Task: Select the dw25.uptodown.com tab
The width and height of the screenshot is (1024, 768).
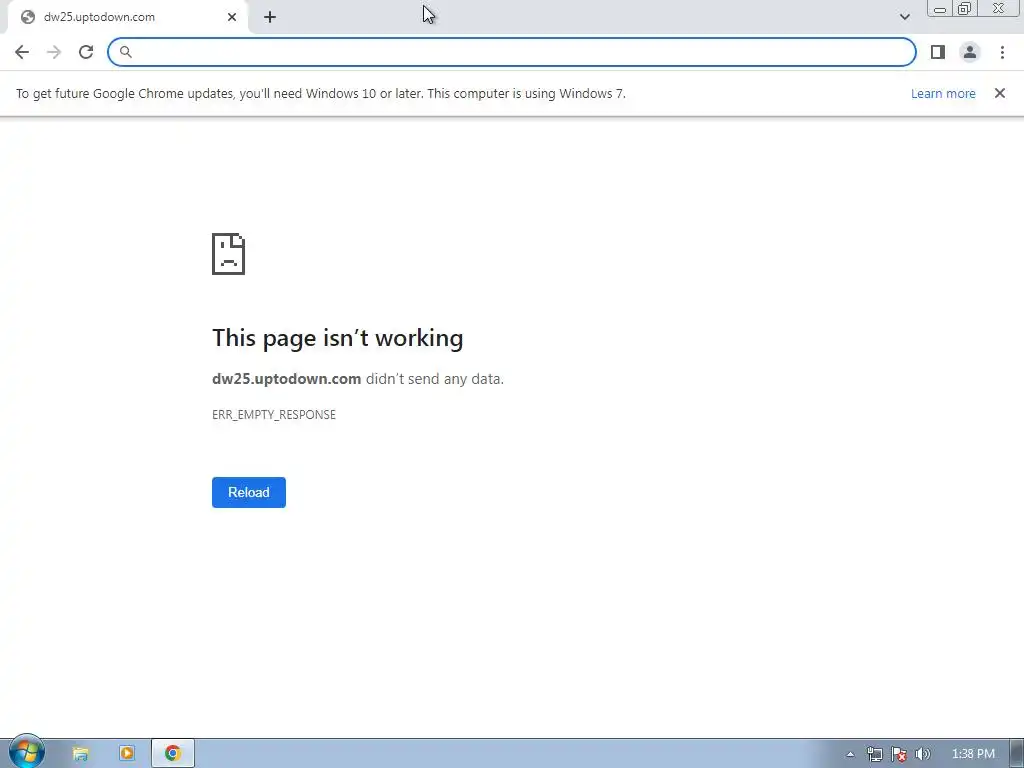Action: coord(128,17)
